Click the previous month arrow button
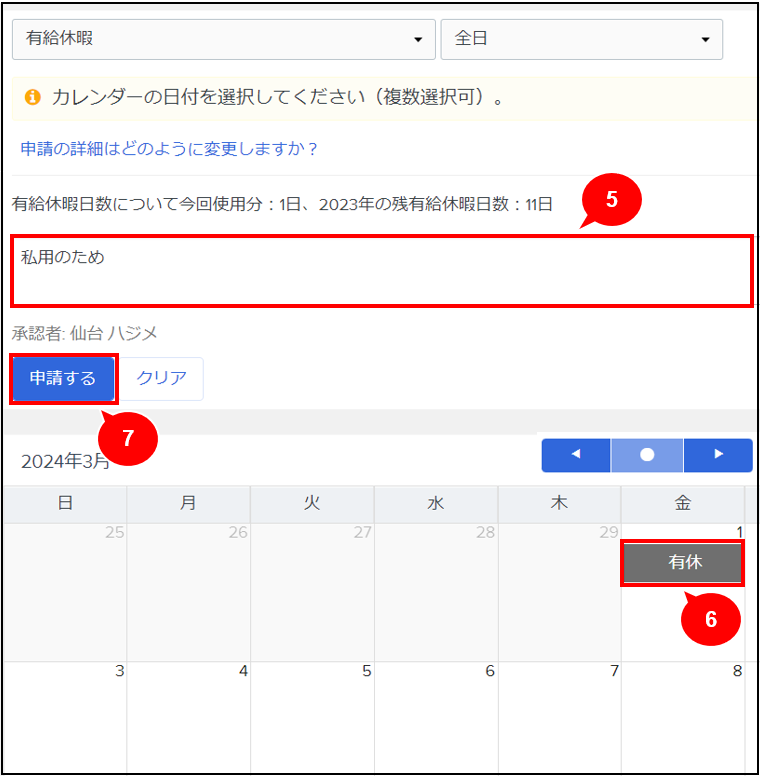The image size is (760, 776). 576,454
